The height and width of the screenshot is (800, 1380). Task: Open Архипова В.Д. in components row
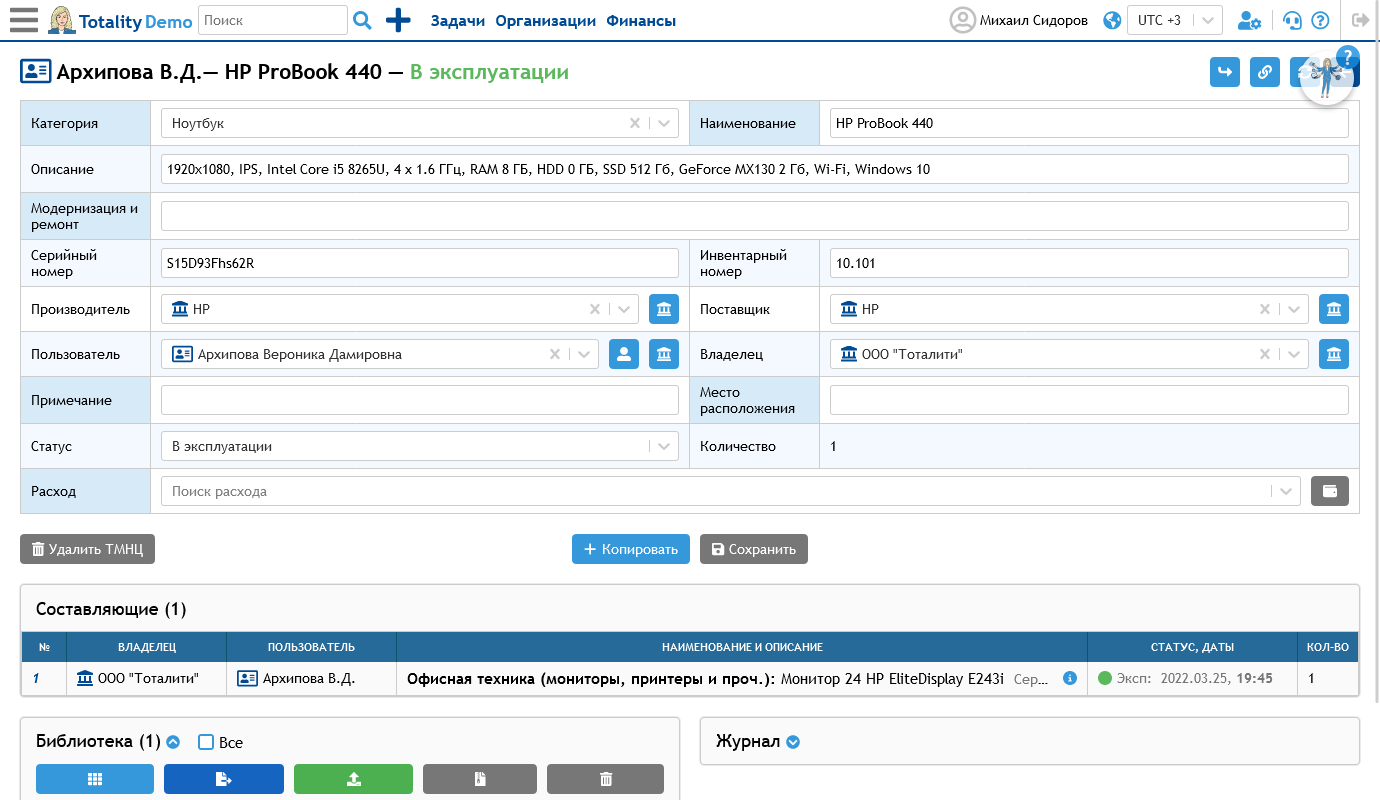click(x=296, y=678)
